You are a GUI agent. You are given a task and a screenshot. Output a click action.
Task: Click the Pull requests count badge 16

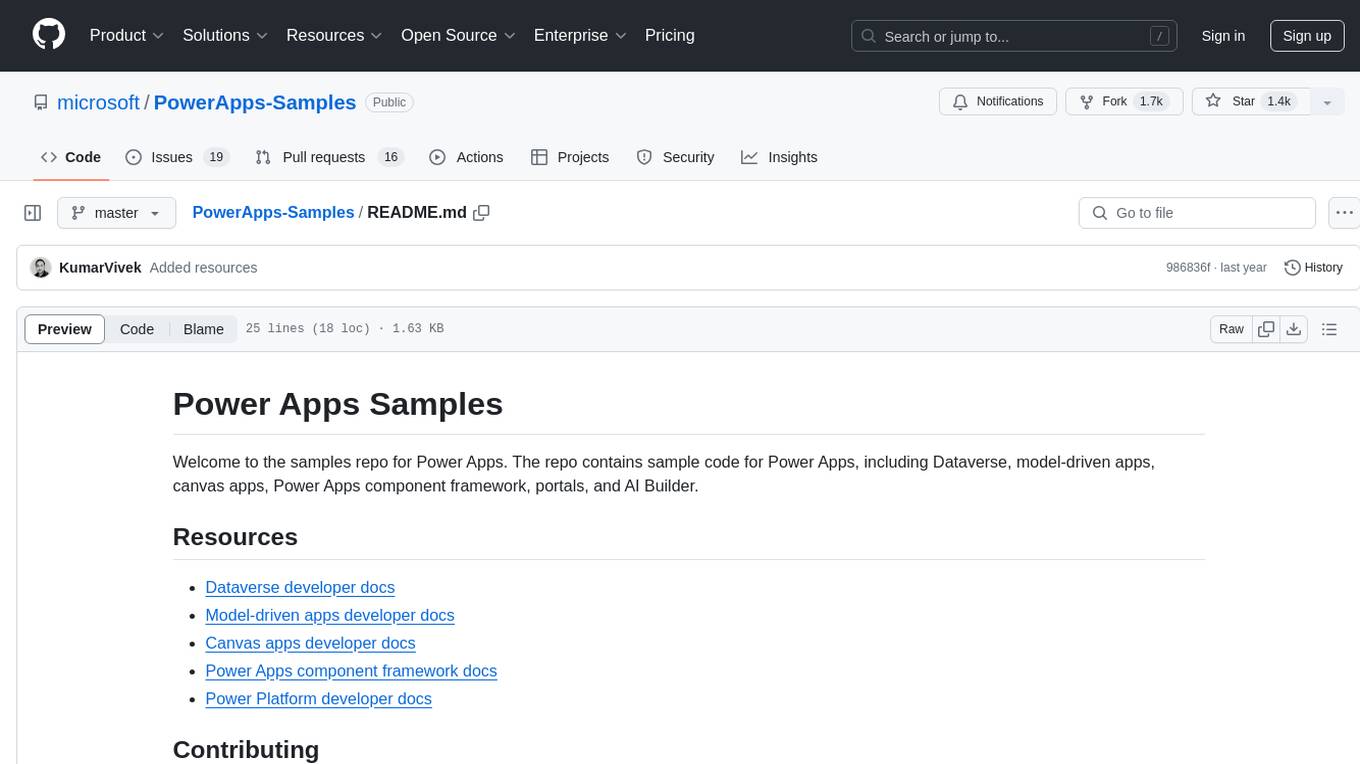[x=391, y=157]
